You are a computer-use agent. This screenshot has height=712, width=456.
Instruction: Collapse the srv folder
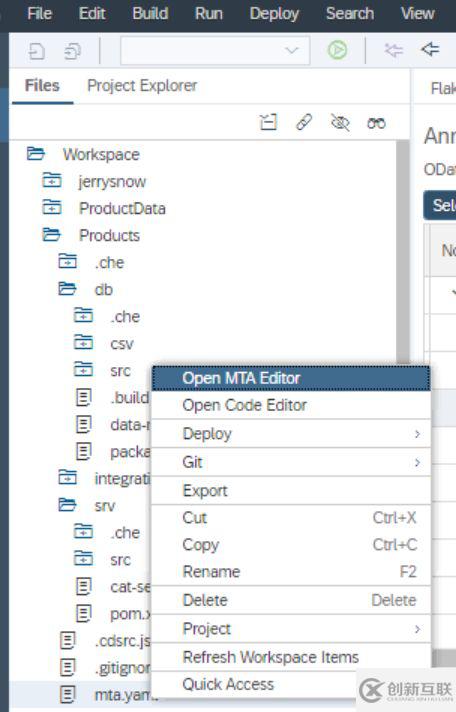pos(67,505)
